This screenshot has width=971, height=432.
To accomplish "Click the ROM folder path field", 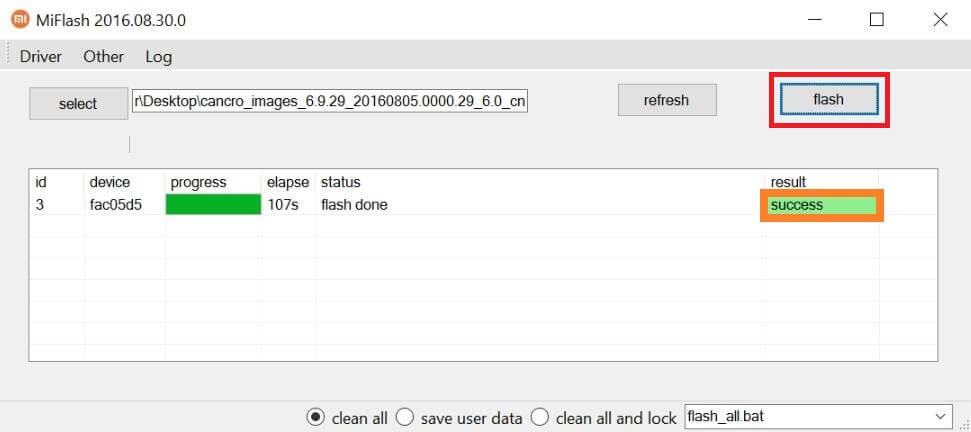I will click(330, 102).
